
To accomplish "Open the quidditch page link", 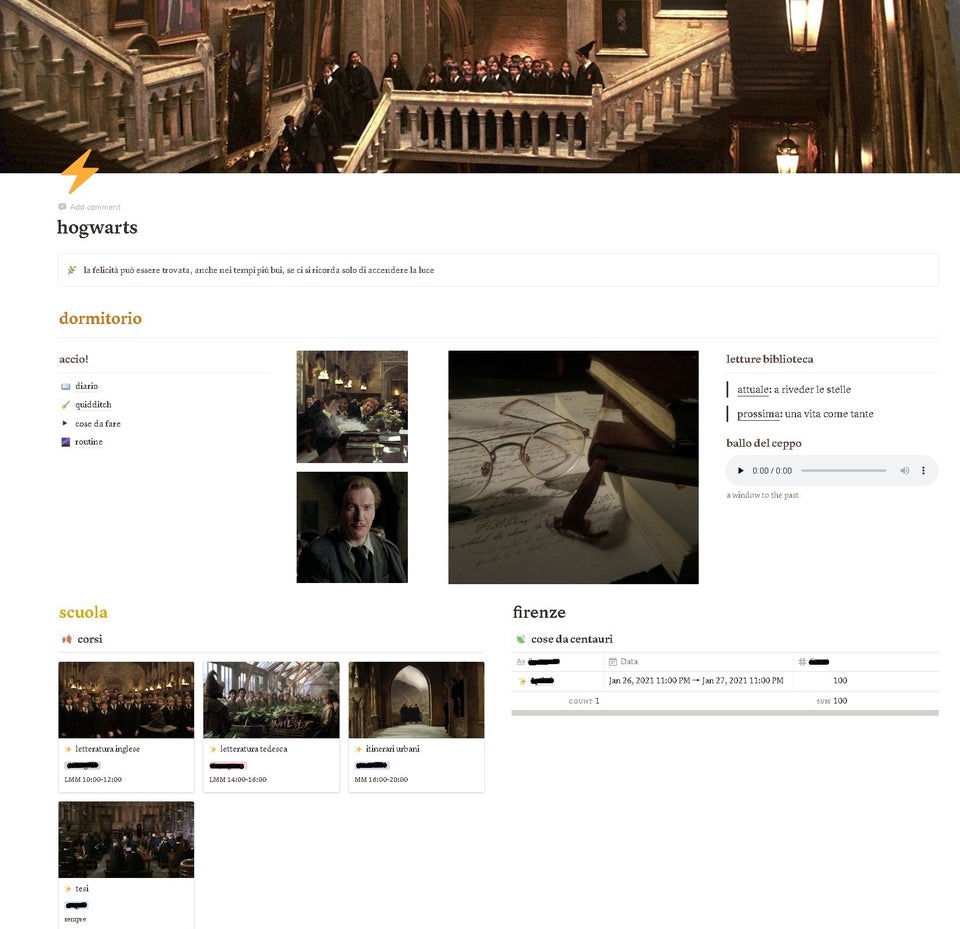I will point(93,405).
